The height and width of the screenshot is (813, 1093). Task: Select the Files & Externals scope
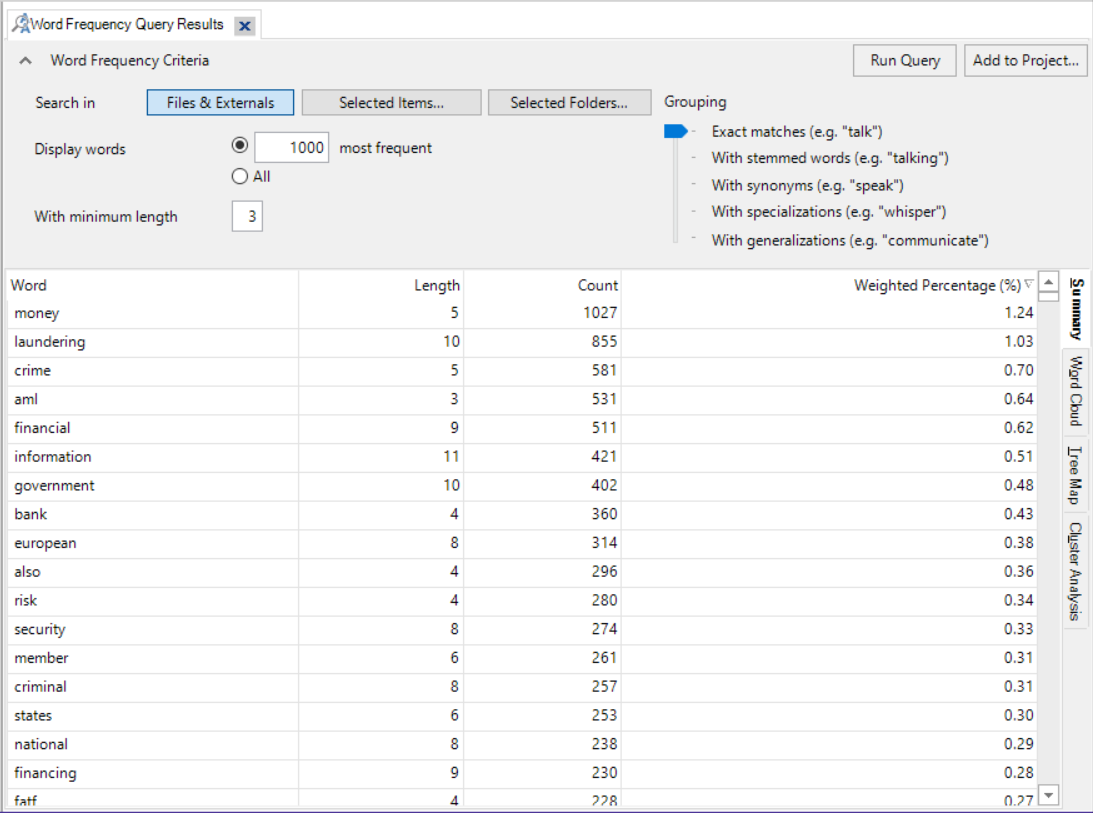coord(219,102)
